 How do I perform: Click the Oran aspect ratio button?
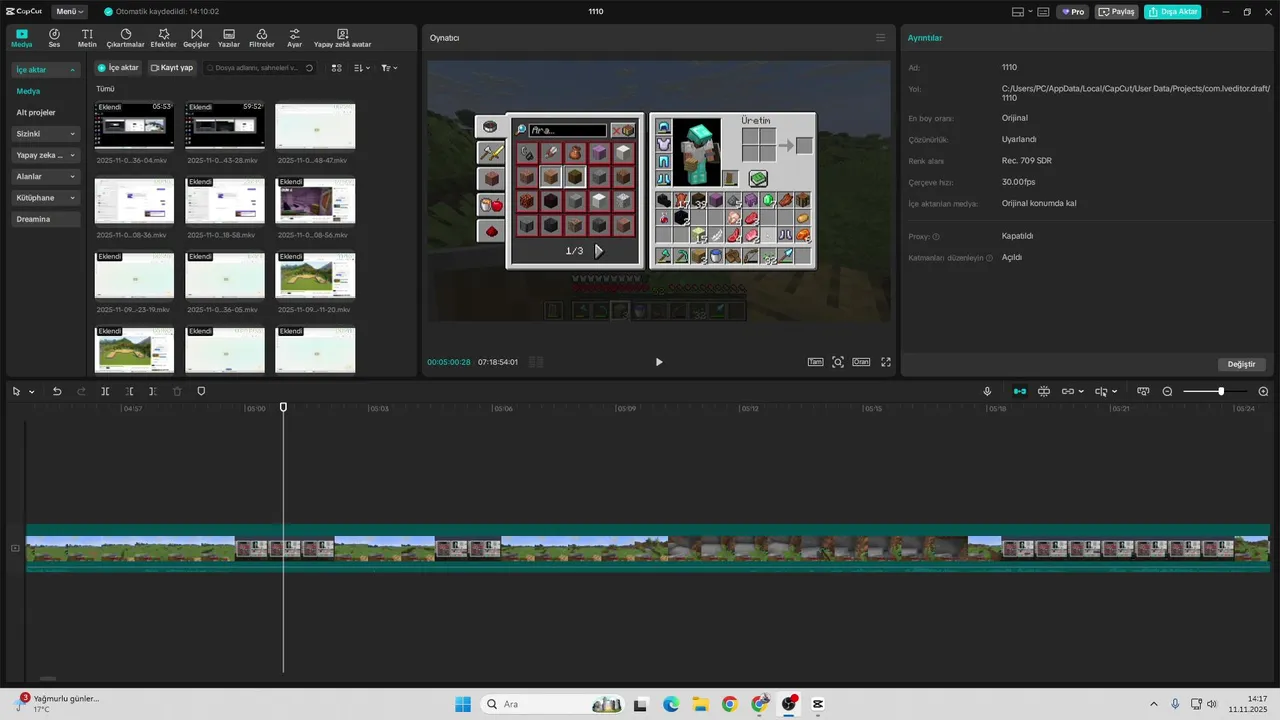[x=861, y=362]
